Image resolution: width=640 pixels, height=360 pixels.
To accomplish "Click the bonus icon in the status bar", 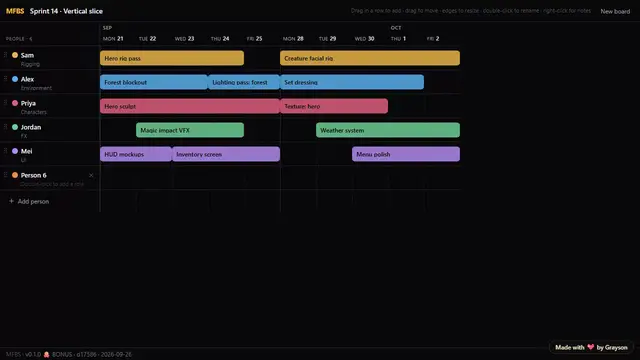I will (47, 354).
